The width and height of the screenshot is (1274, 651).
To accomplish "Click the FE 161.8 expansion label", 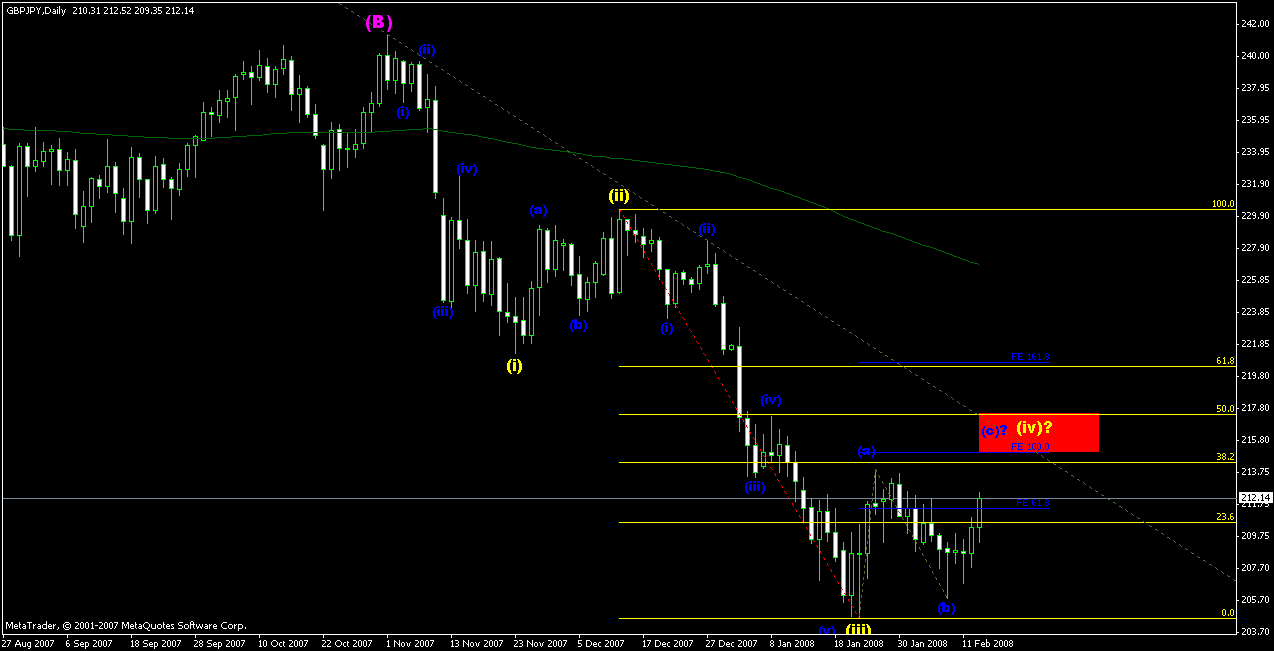I will [x=1030, y=357].
